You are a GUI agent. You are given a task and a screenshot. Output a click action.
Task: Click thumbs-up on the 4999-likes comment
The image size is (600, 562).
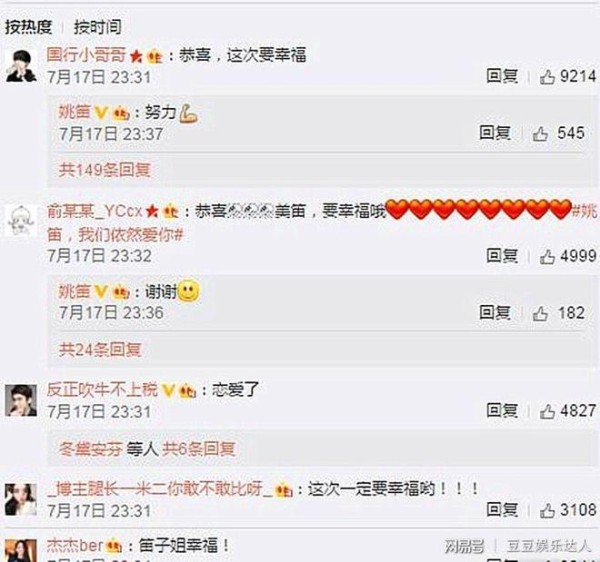[x=547, y=257]
